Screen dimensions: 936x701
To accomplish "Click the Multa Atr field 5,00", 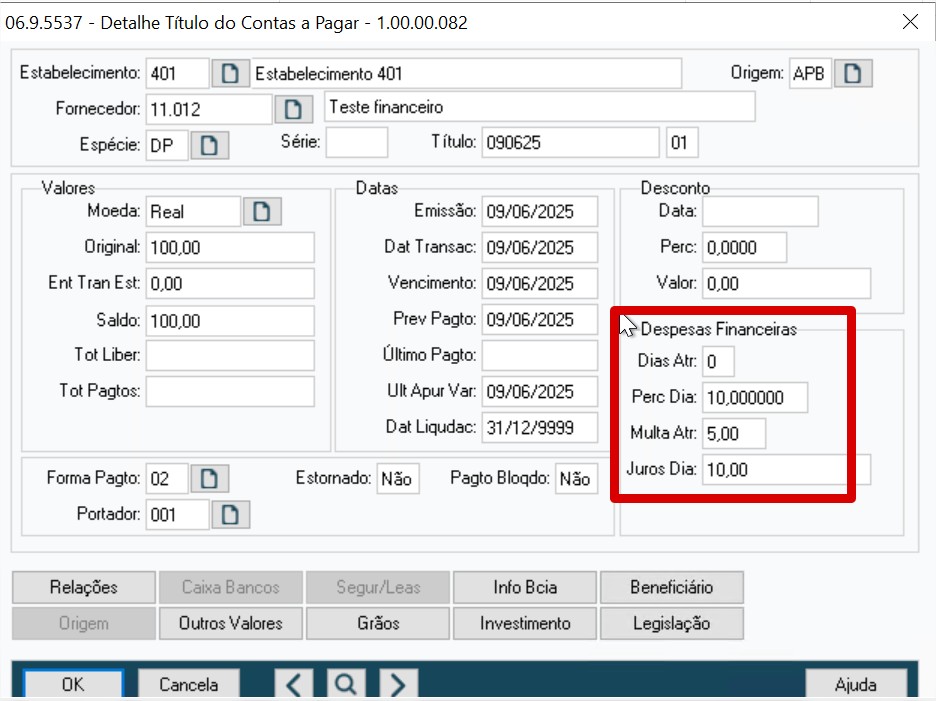I will click(x=734, y=433).
